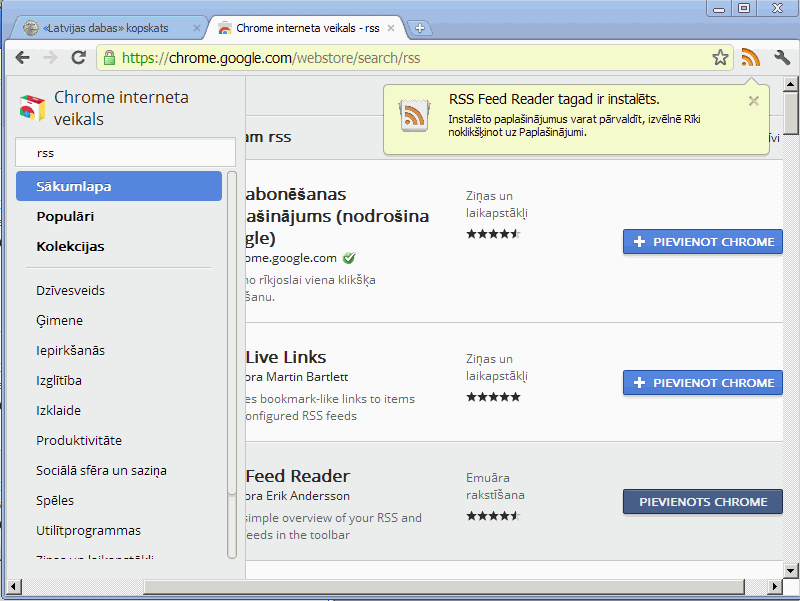Open the Iepirkšanās category
This screenshot has width=800, height=601.
(x=70, y=350)
